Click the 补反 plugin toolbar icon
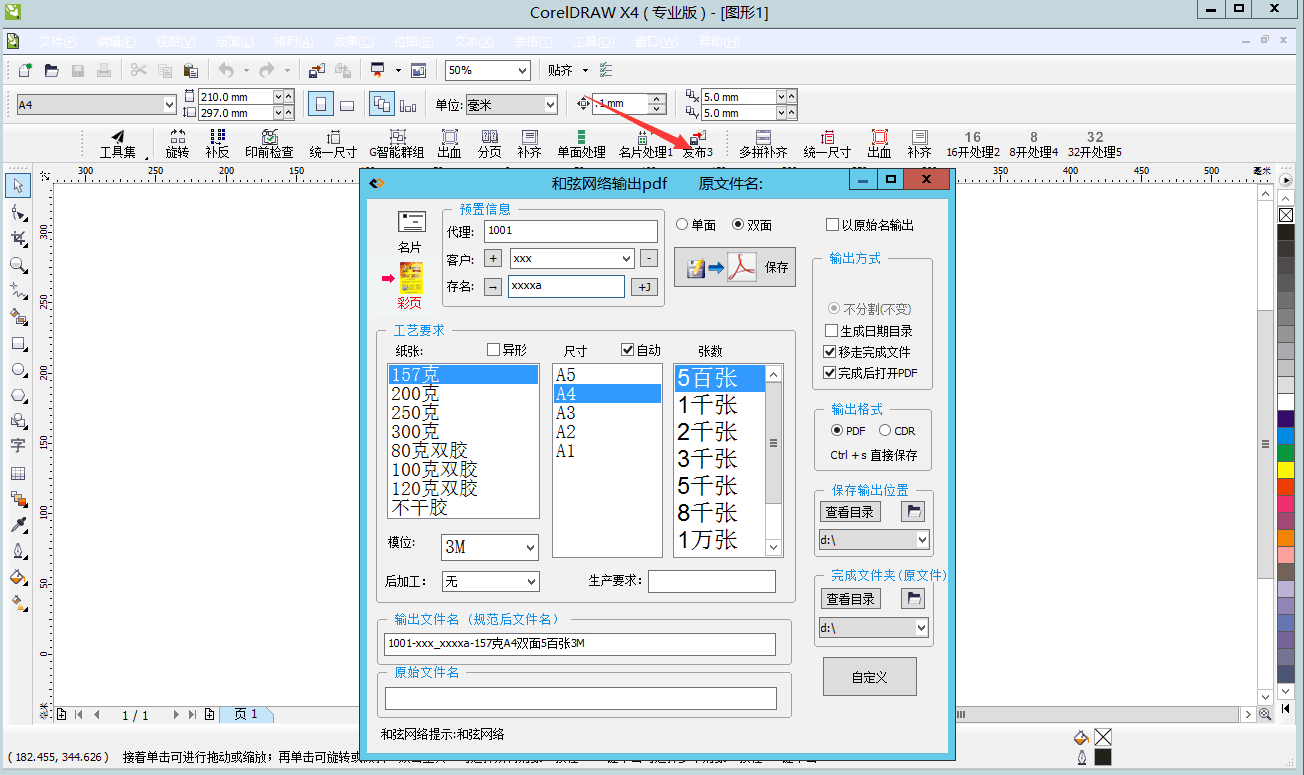Image resolution: width=1304 pixels, height=775 pixels. (217, 144)
